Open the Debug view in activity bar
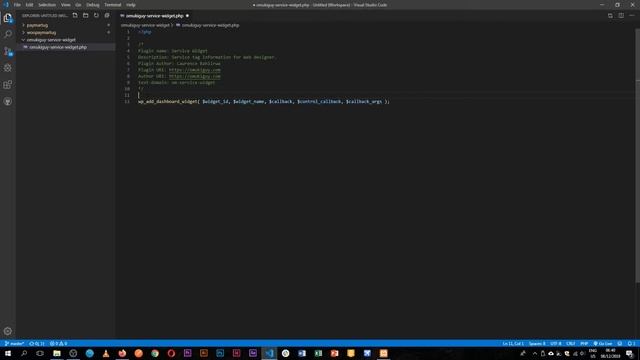The height and width of the screenshot is (360, 640). (x=8, y=68)
